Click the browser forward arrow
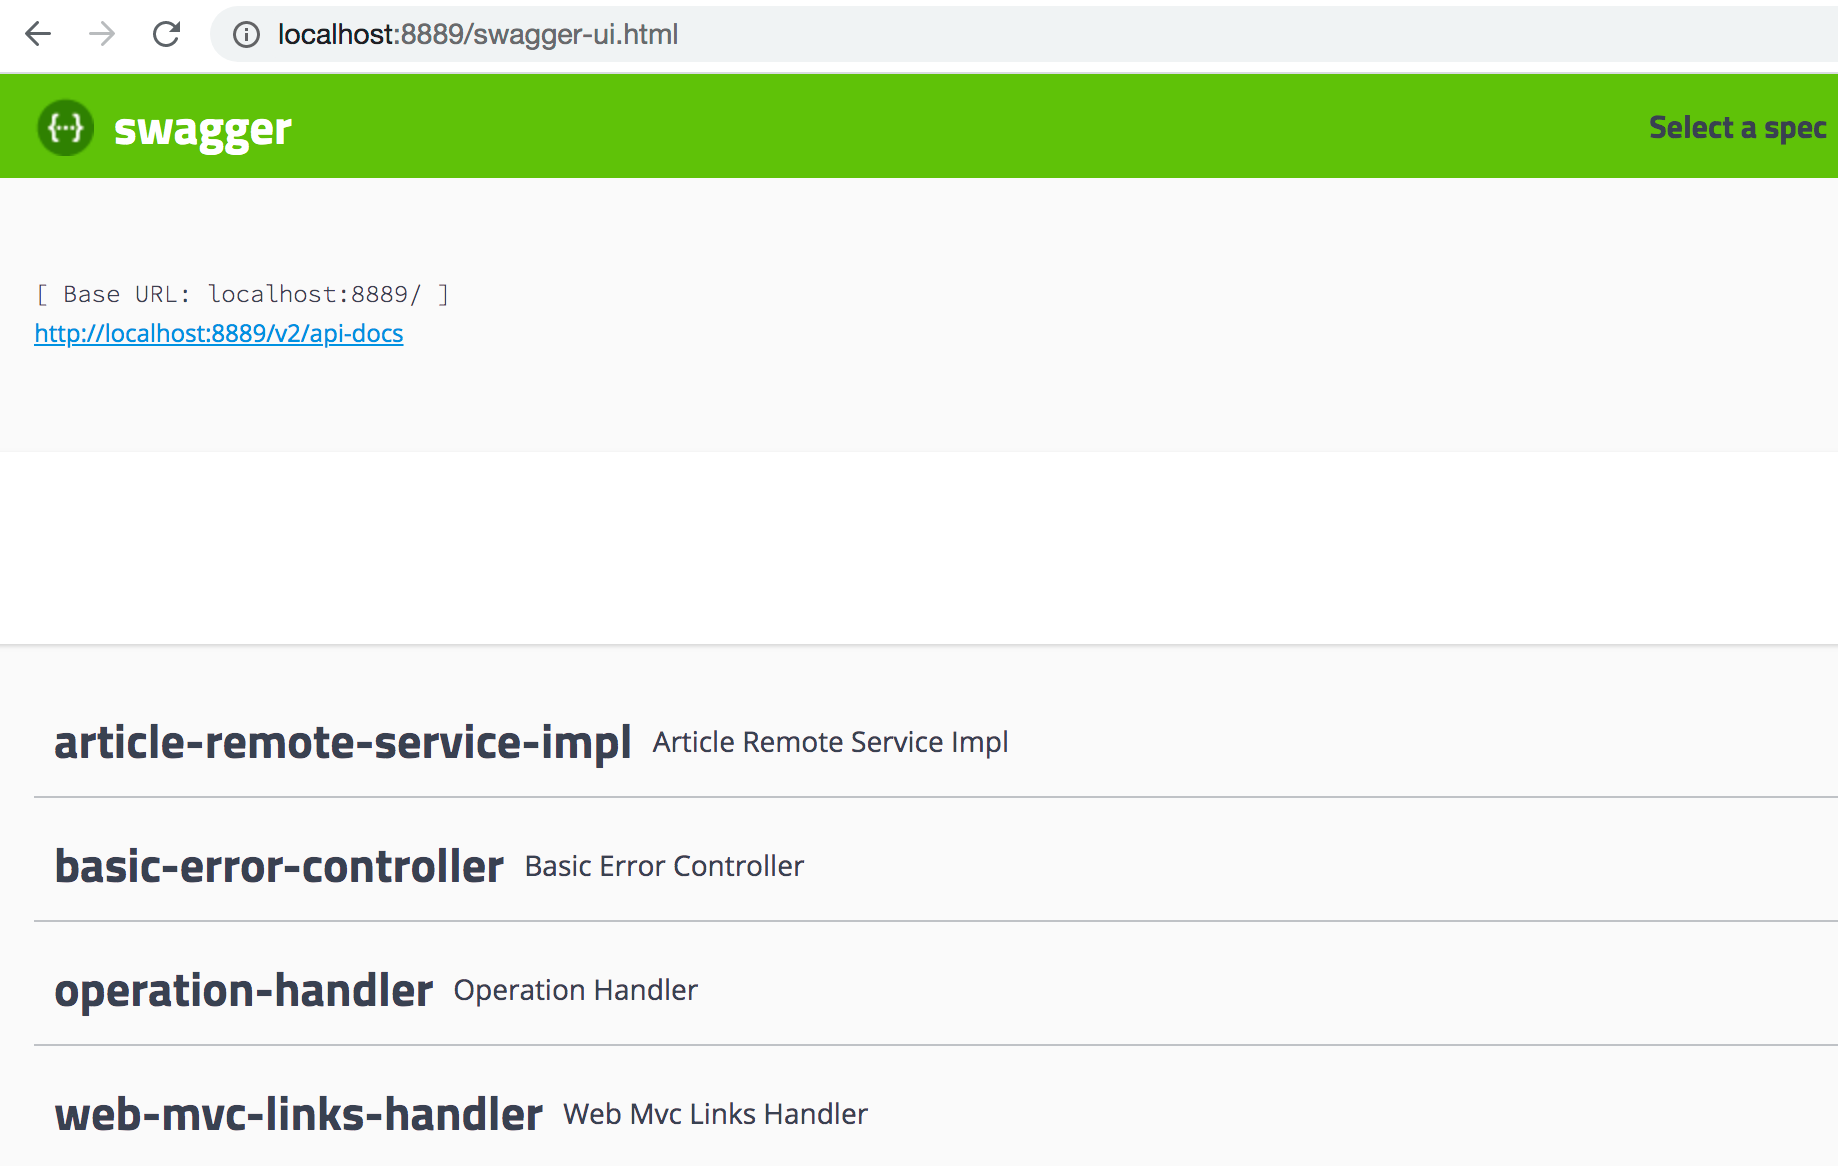This screenshot has height=1166, width=1838. (102, 34)
